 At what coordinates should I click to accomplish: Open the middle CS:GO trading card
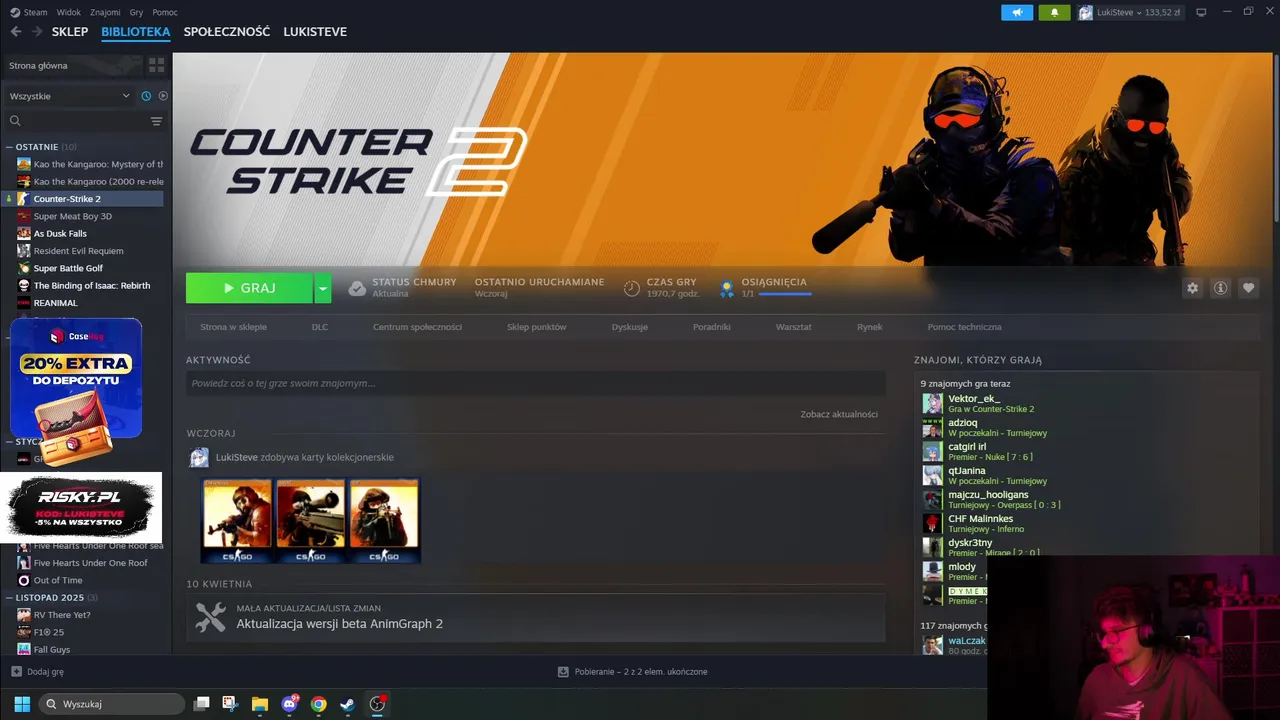coord(311,521)
